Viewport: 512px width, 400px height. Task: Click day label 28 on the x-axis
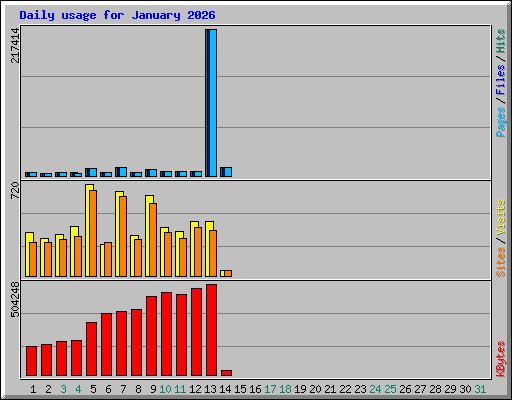click(435, 389)
